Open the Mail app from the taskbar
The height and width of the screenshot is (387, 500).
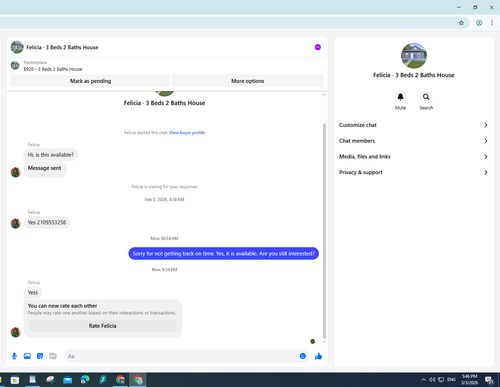[67, 380]
